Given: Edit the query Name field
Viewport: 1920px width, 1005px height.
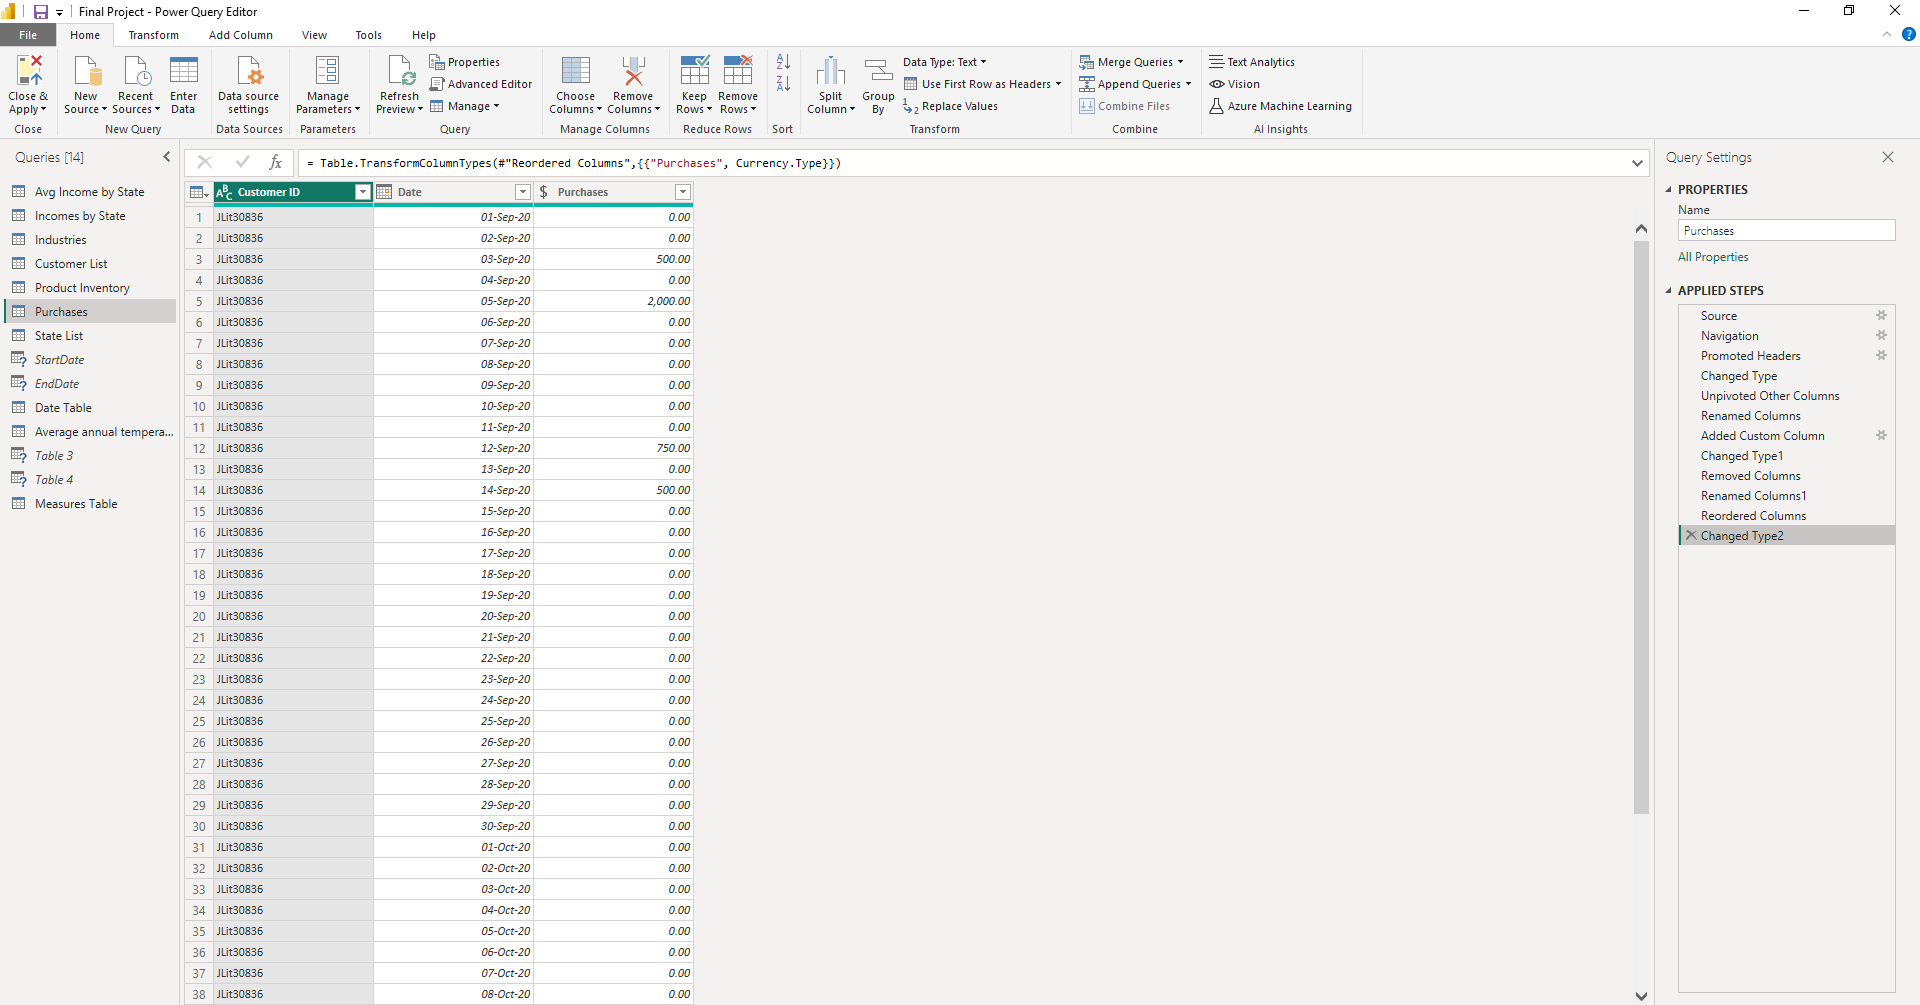Looking at the screenshot, I should (x=1786, y=231).
